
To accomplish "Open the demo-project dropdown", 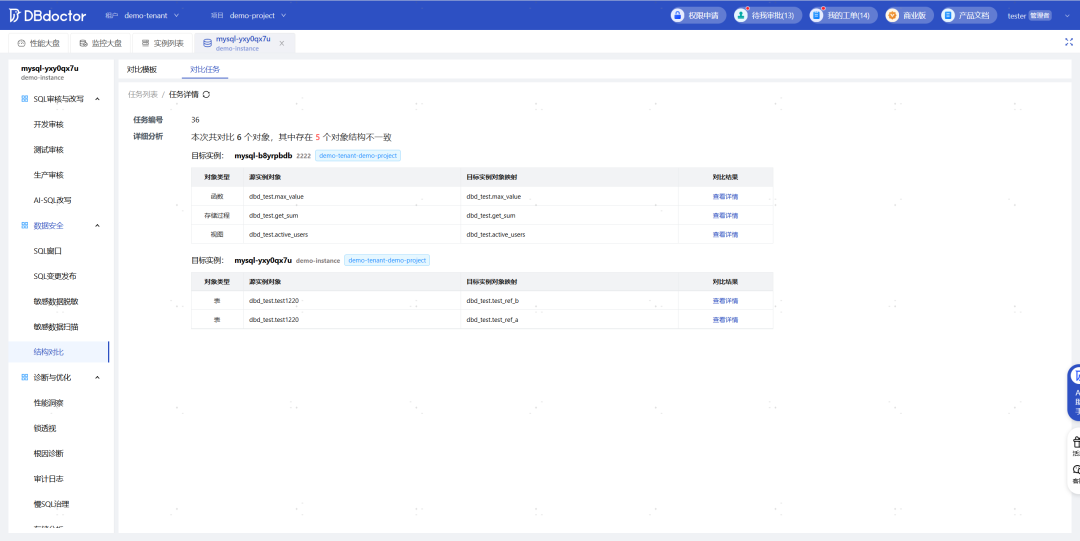I will 258,15.
